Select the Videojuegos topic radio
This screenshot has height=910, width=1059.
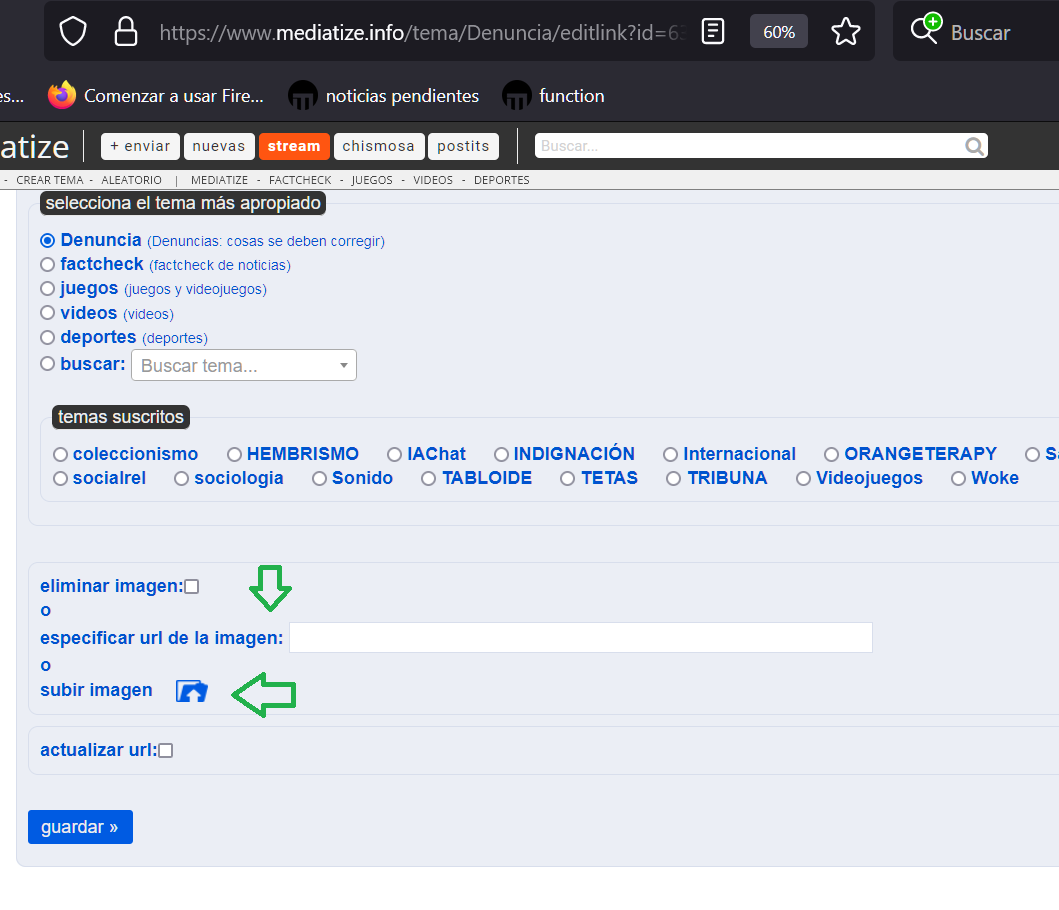803,478
